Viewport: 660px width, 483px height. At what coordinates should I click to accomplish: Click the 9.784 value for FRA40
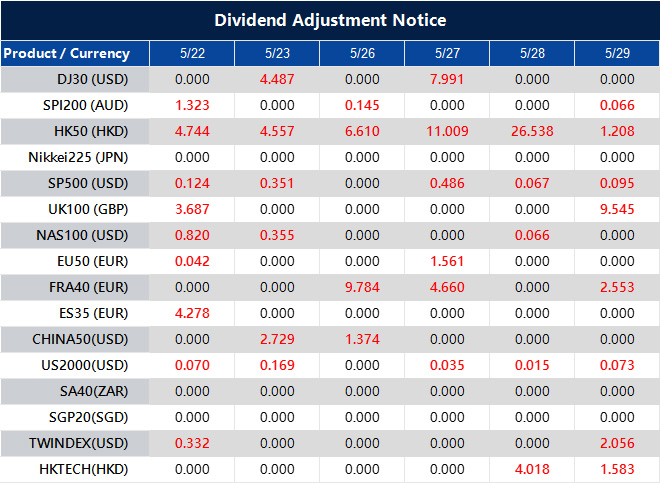point(362,287)
